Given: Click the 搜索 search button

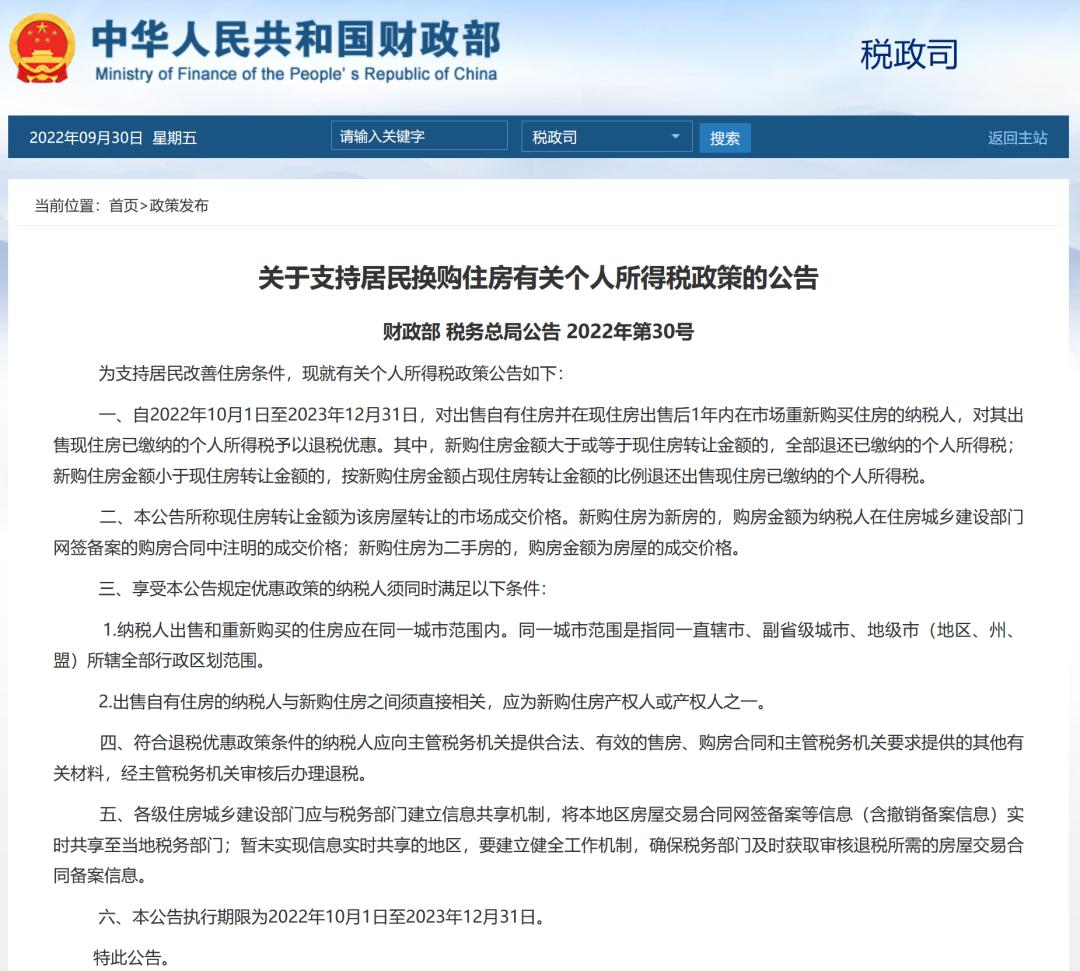Looking at the screenshot, I should (x=726, y=137).
